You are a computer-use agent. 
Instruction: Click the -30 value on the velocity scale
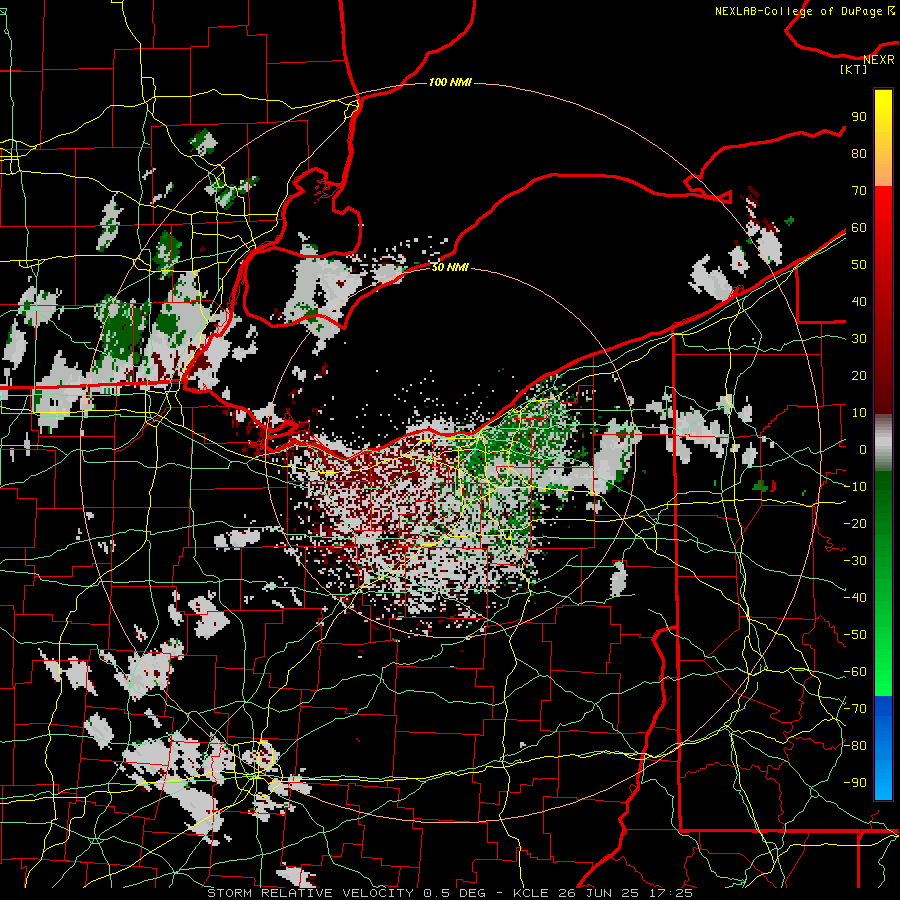(x=855, y=561)
